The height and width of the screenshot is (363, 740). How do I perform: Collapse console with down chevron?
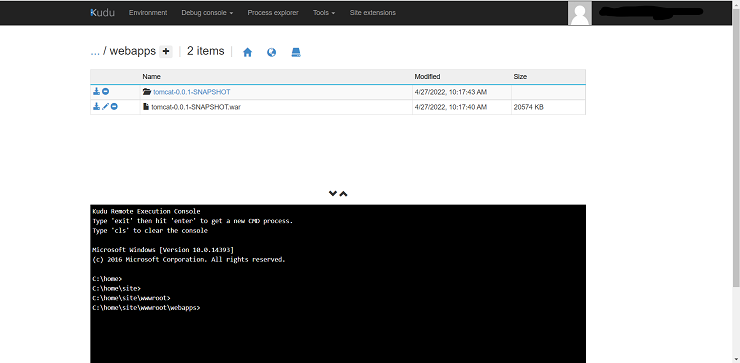click(x=333, y=194)
